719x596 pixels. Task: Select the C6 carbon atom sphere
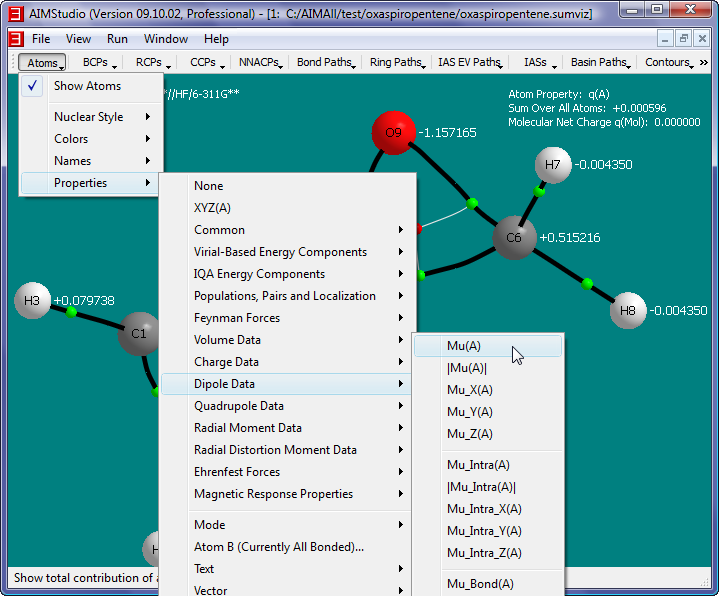click(x=514, y=238)
